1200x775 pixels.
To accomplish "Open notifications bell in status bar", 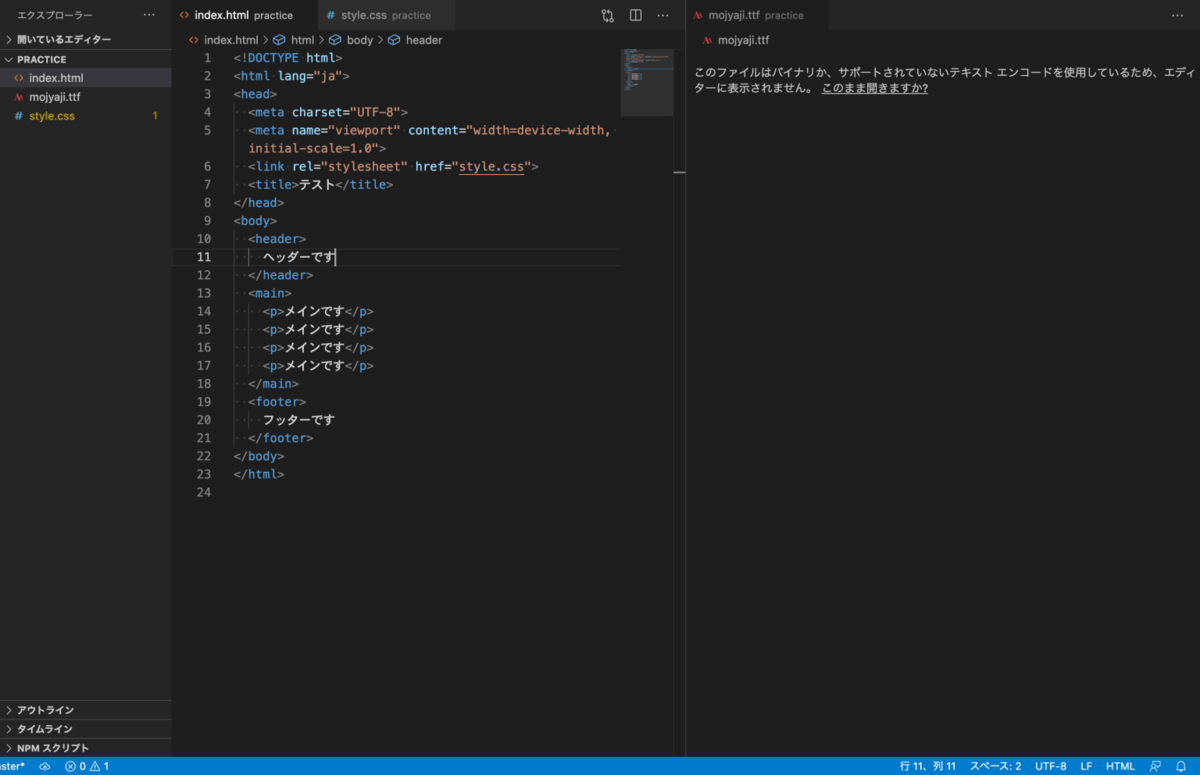I will (x=1181, y=766).
